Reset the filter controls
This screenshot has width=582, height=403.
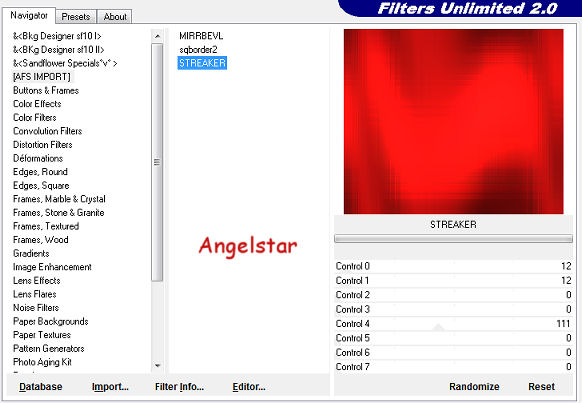click(542, 387)
